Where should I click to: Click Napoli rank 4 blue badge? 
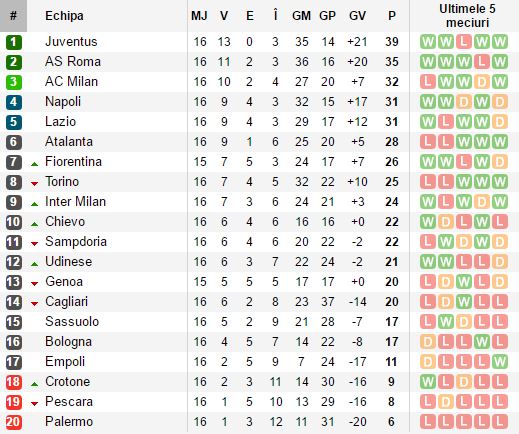coord(14,102)
